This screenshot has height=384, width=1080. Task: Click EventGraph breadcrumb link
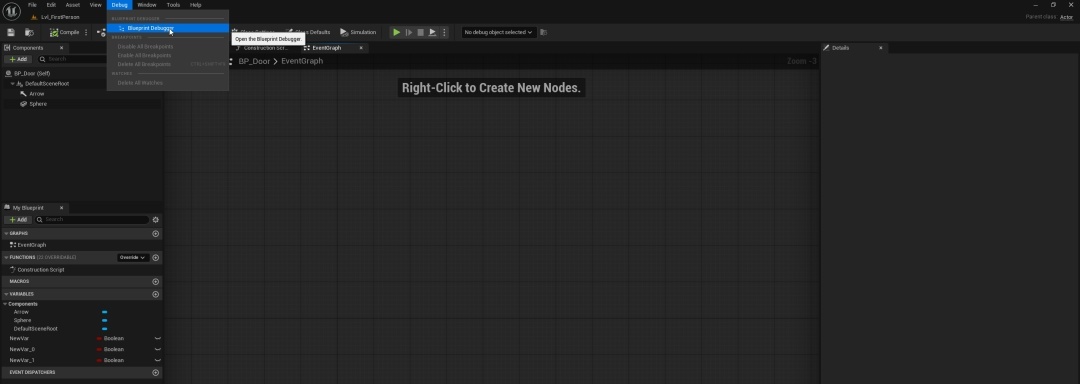pos(302,61)
